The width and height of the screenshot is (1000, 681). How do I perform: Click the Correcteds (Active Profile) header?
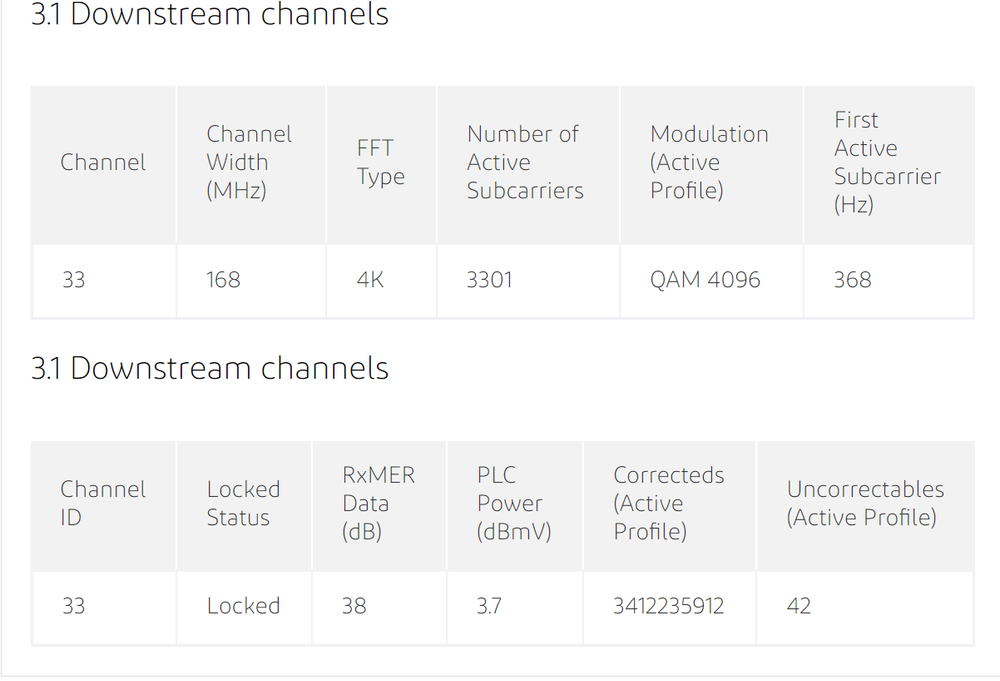click(x=668, y=503)
